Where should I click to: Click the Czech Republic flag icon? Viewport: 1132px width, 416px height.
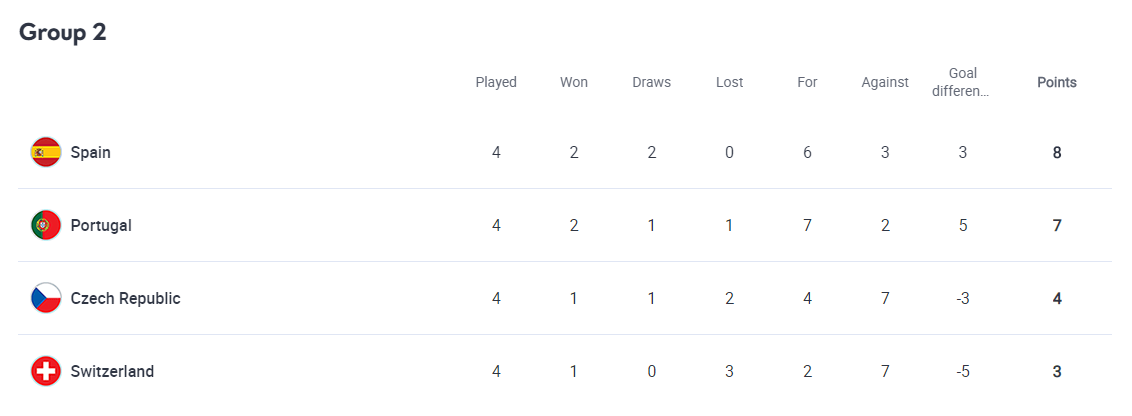pyautogui.click(x=46, y=298)
